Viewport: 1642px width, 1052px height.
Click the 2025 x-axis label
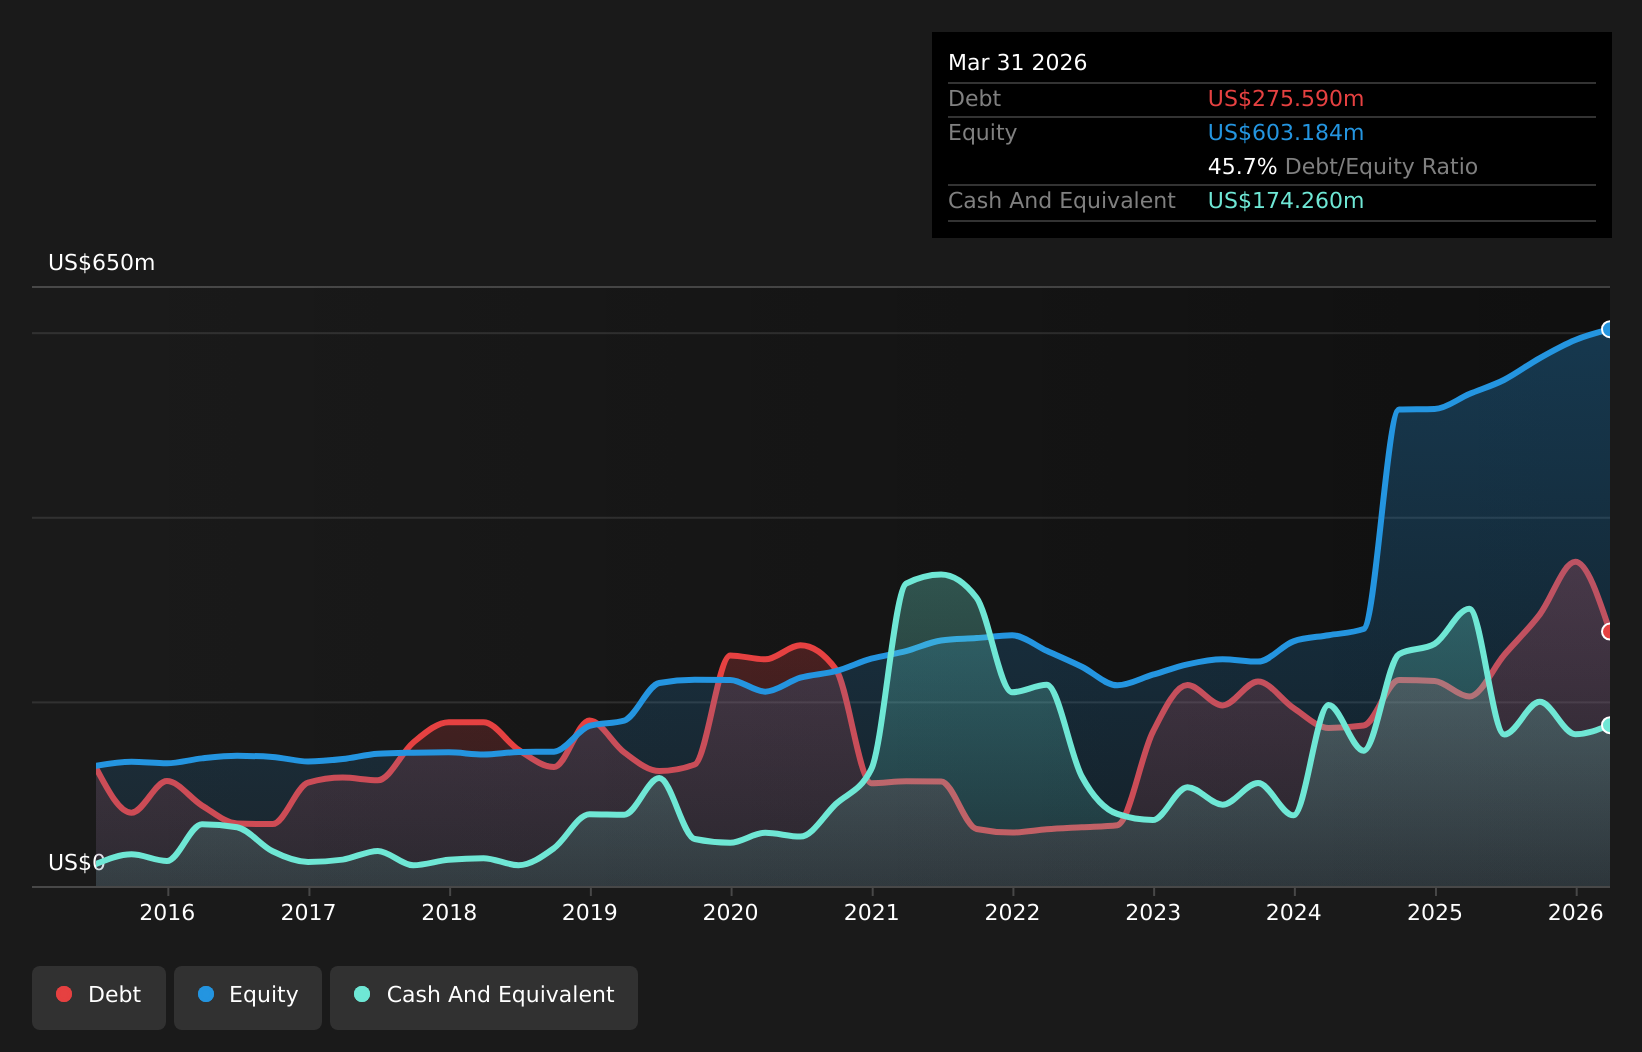(x=1435, y=912)
